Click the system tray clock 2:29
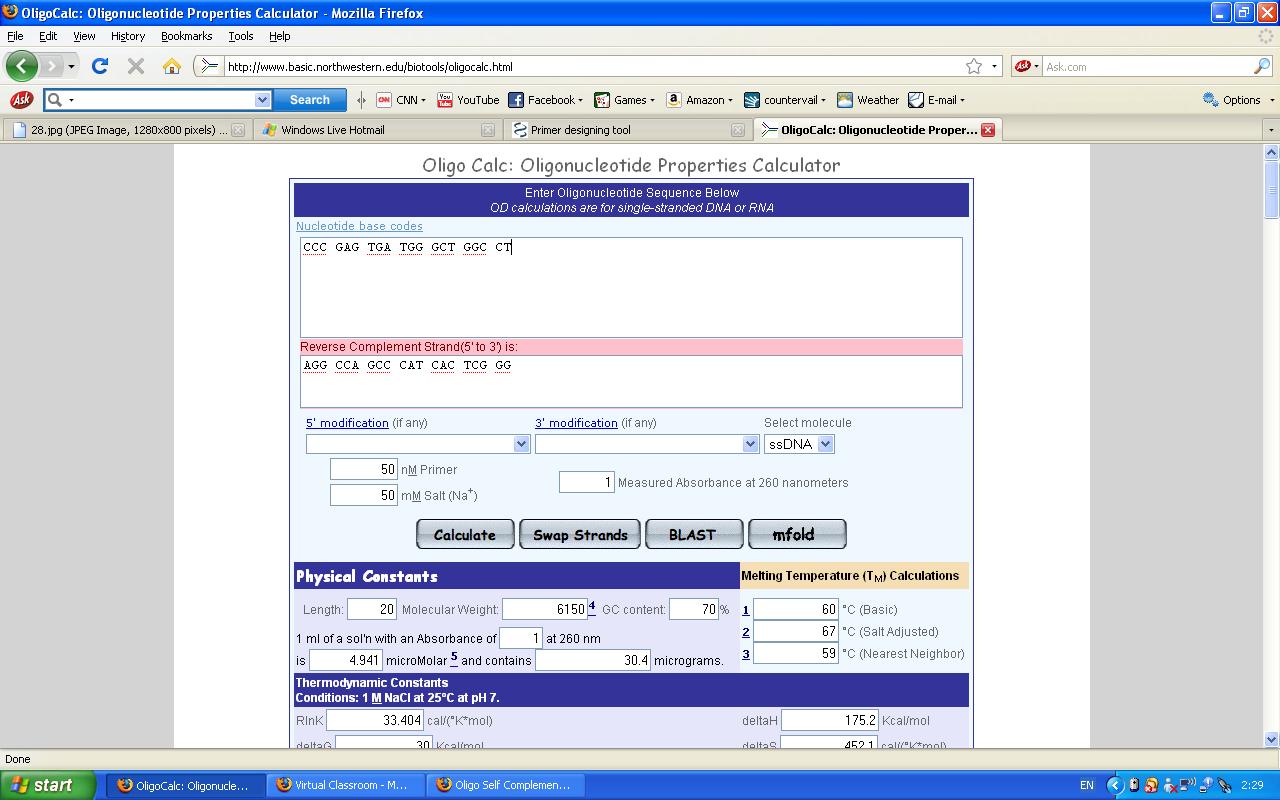Viewport: 1280px width, 800px height. click(1251, 785)
